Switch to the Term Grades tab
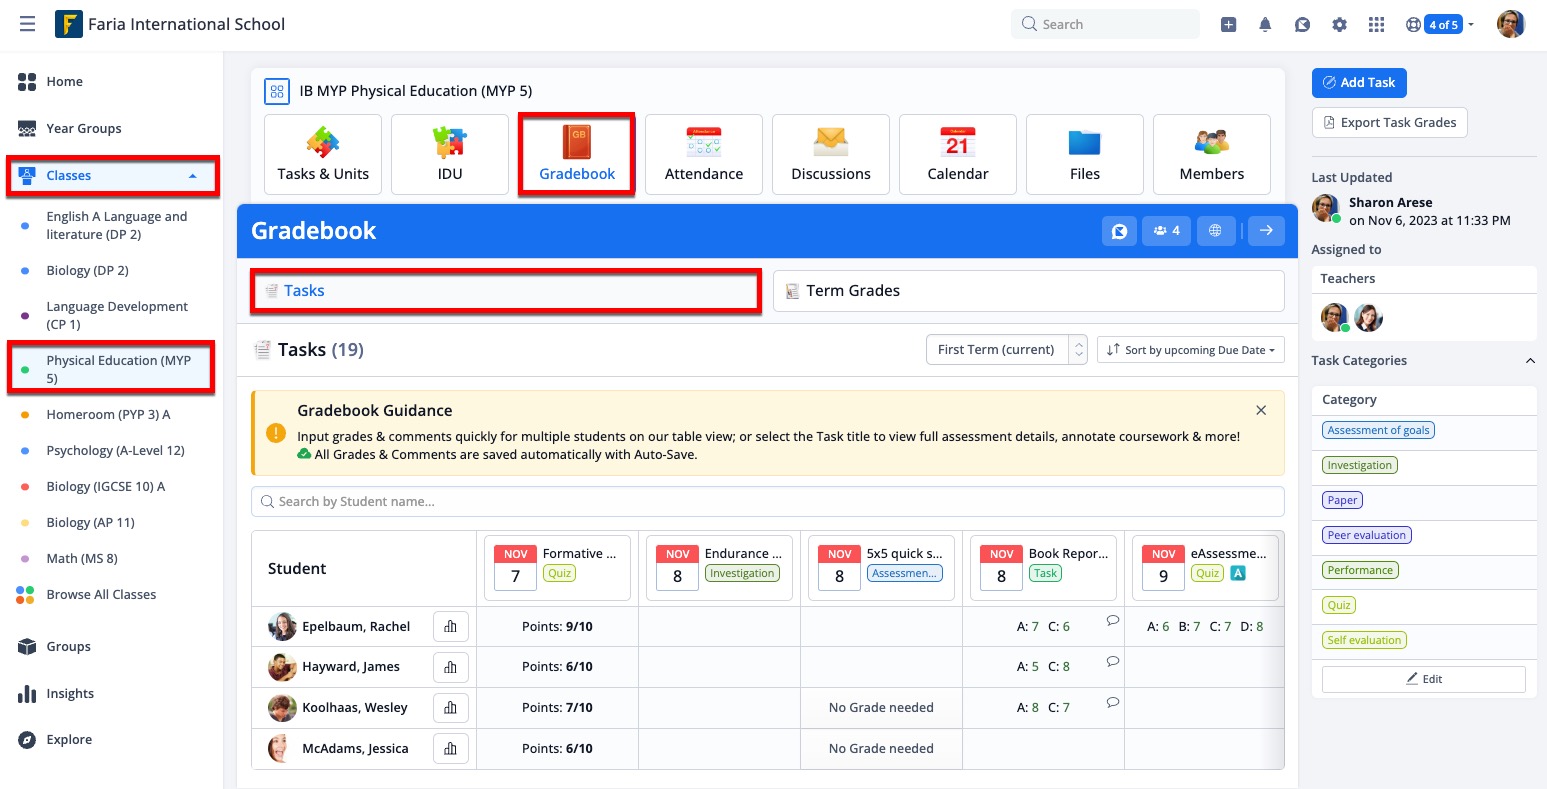Image resolution: width=1547 pixels, height=789 pixels. coord(1028,291)
